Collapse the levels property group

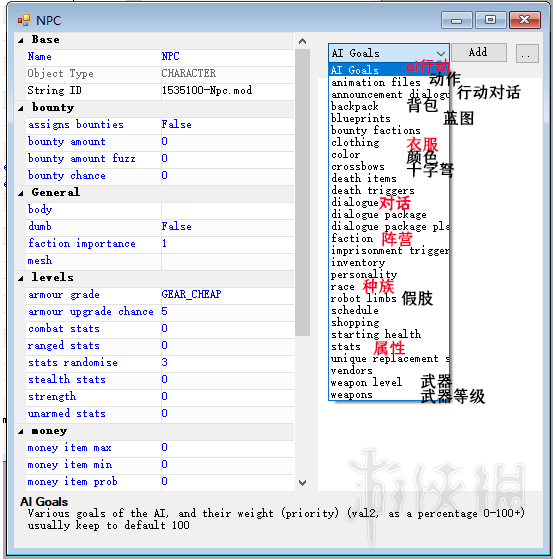tap(21, 278)
